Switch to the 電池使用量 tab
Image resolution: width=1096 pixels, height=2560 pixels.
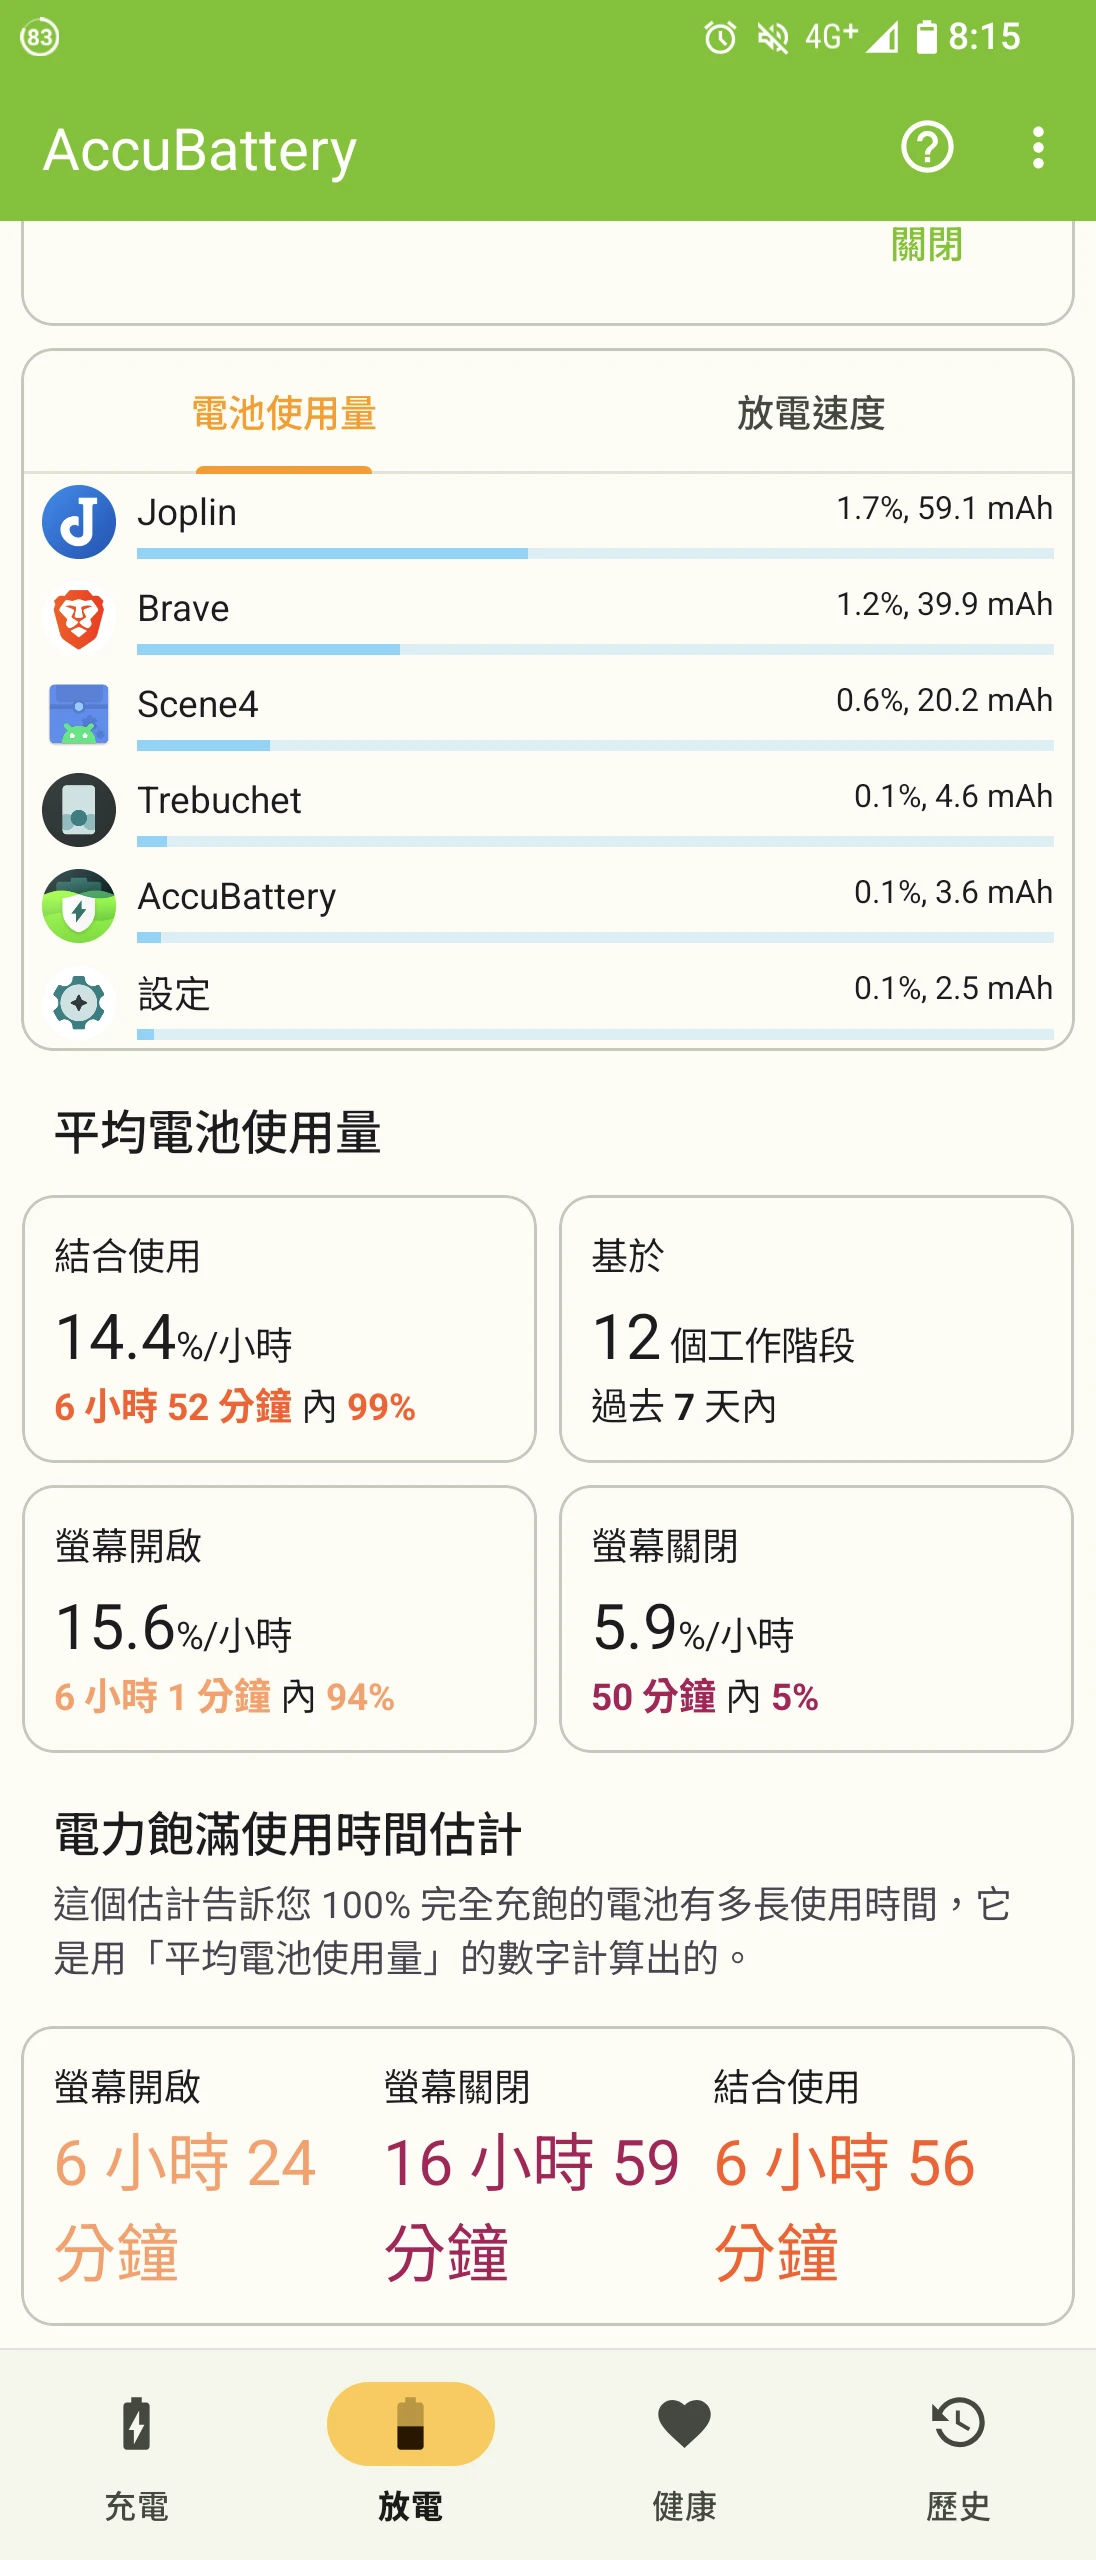click(x=284, y=413)
